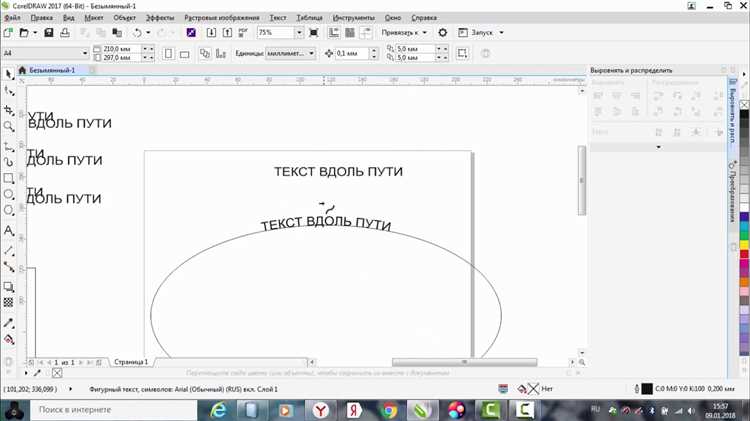The width and height of the screenshot is (750, 421).
Task: Expand the status bar coordinates arrow
Action: point(70,389)
